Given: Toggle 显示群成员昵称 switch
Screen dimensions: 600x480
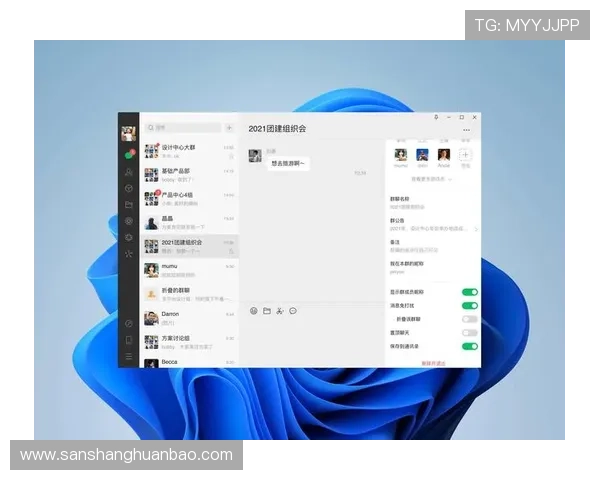Looking at the screenshot, I should (469, 292).
